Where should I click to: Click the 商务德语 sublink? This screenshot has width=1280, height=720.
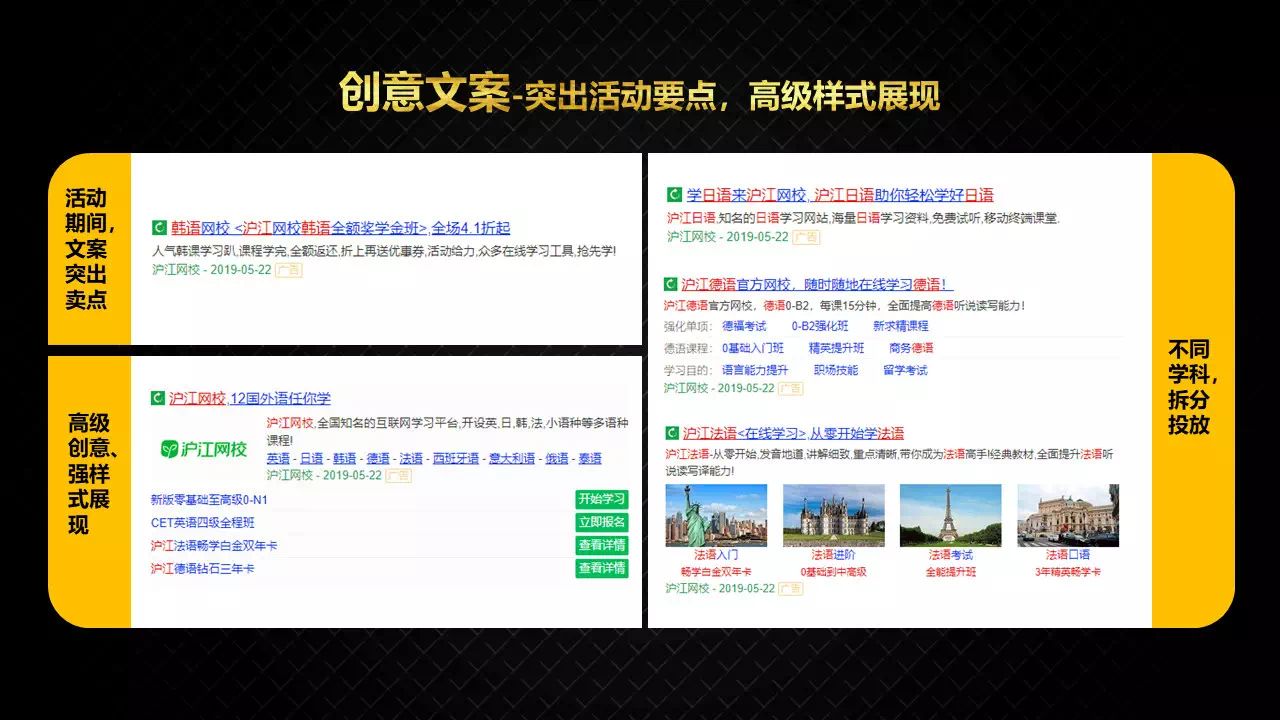[911, 348]
